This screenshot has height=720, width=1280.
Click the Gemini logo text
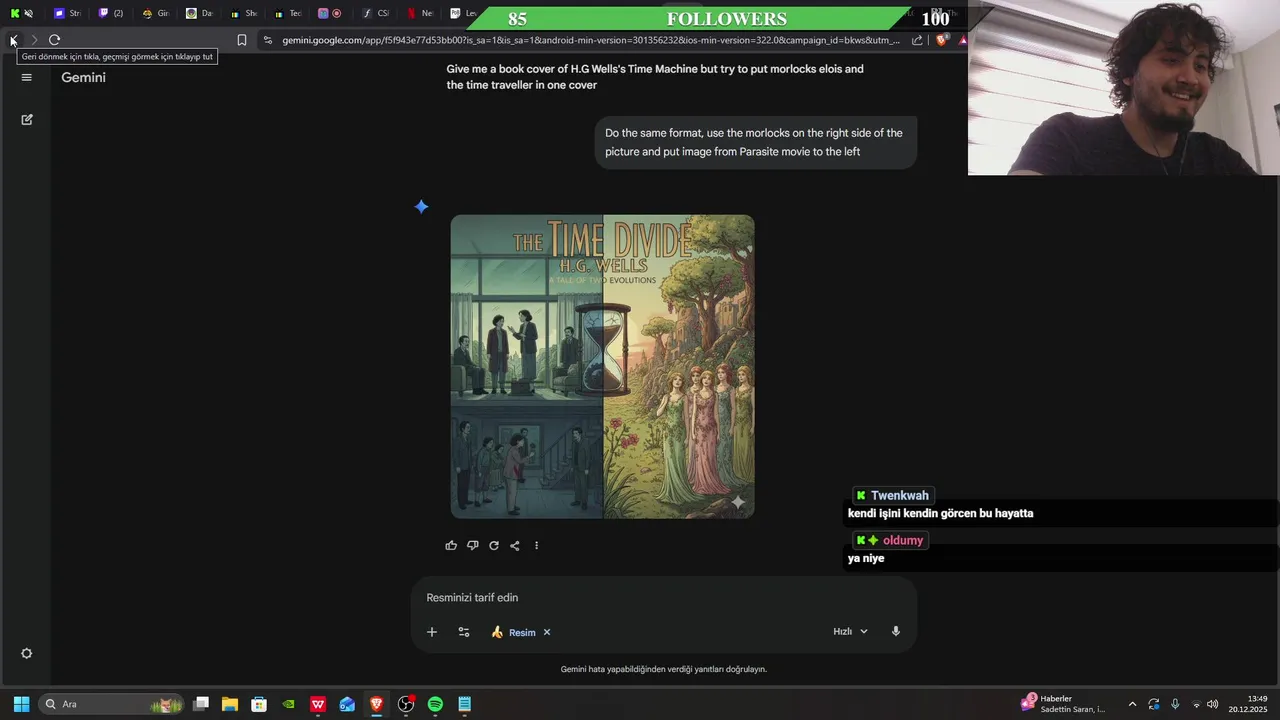point(83,77)
